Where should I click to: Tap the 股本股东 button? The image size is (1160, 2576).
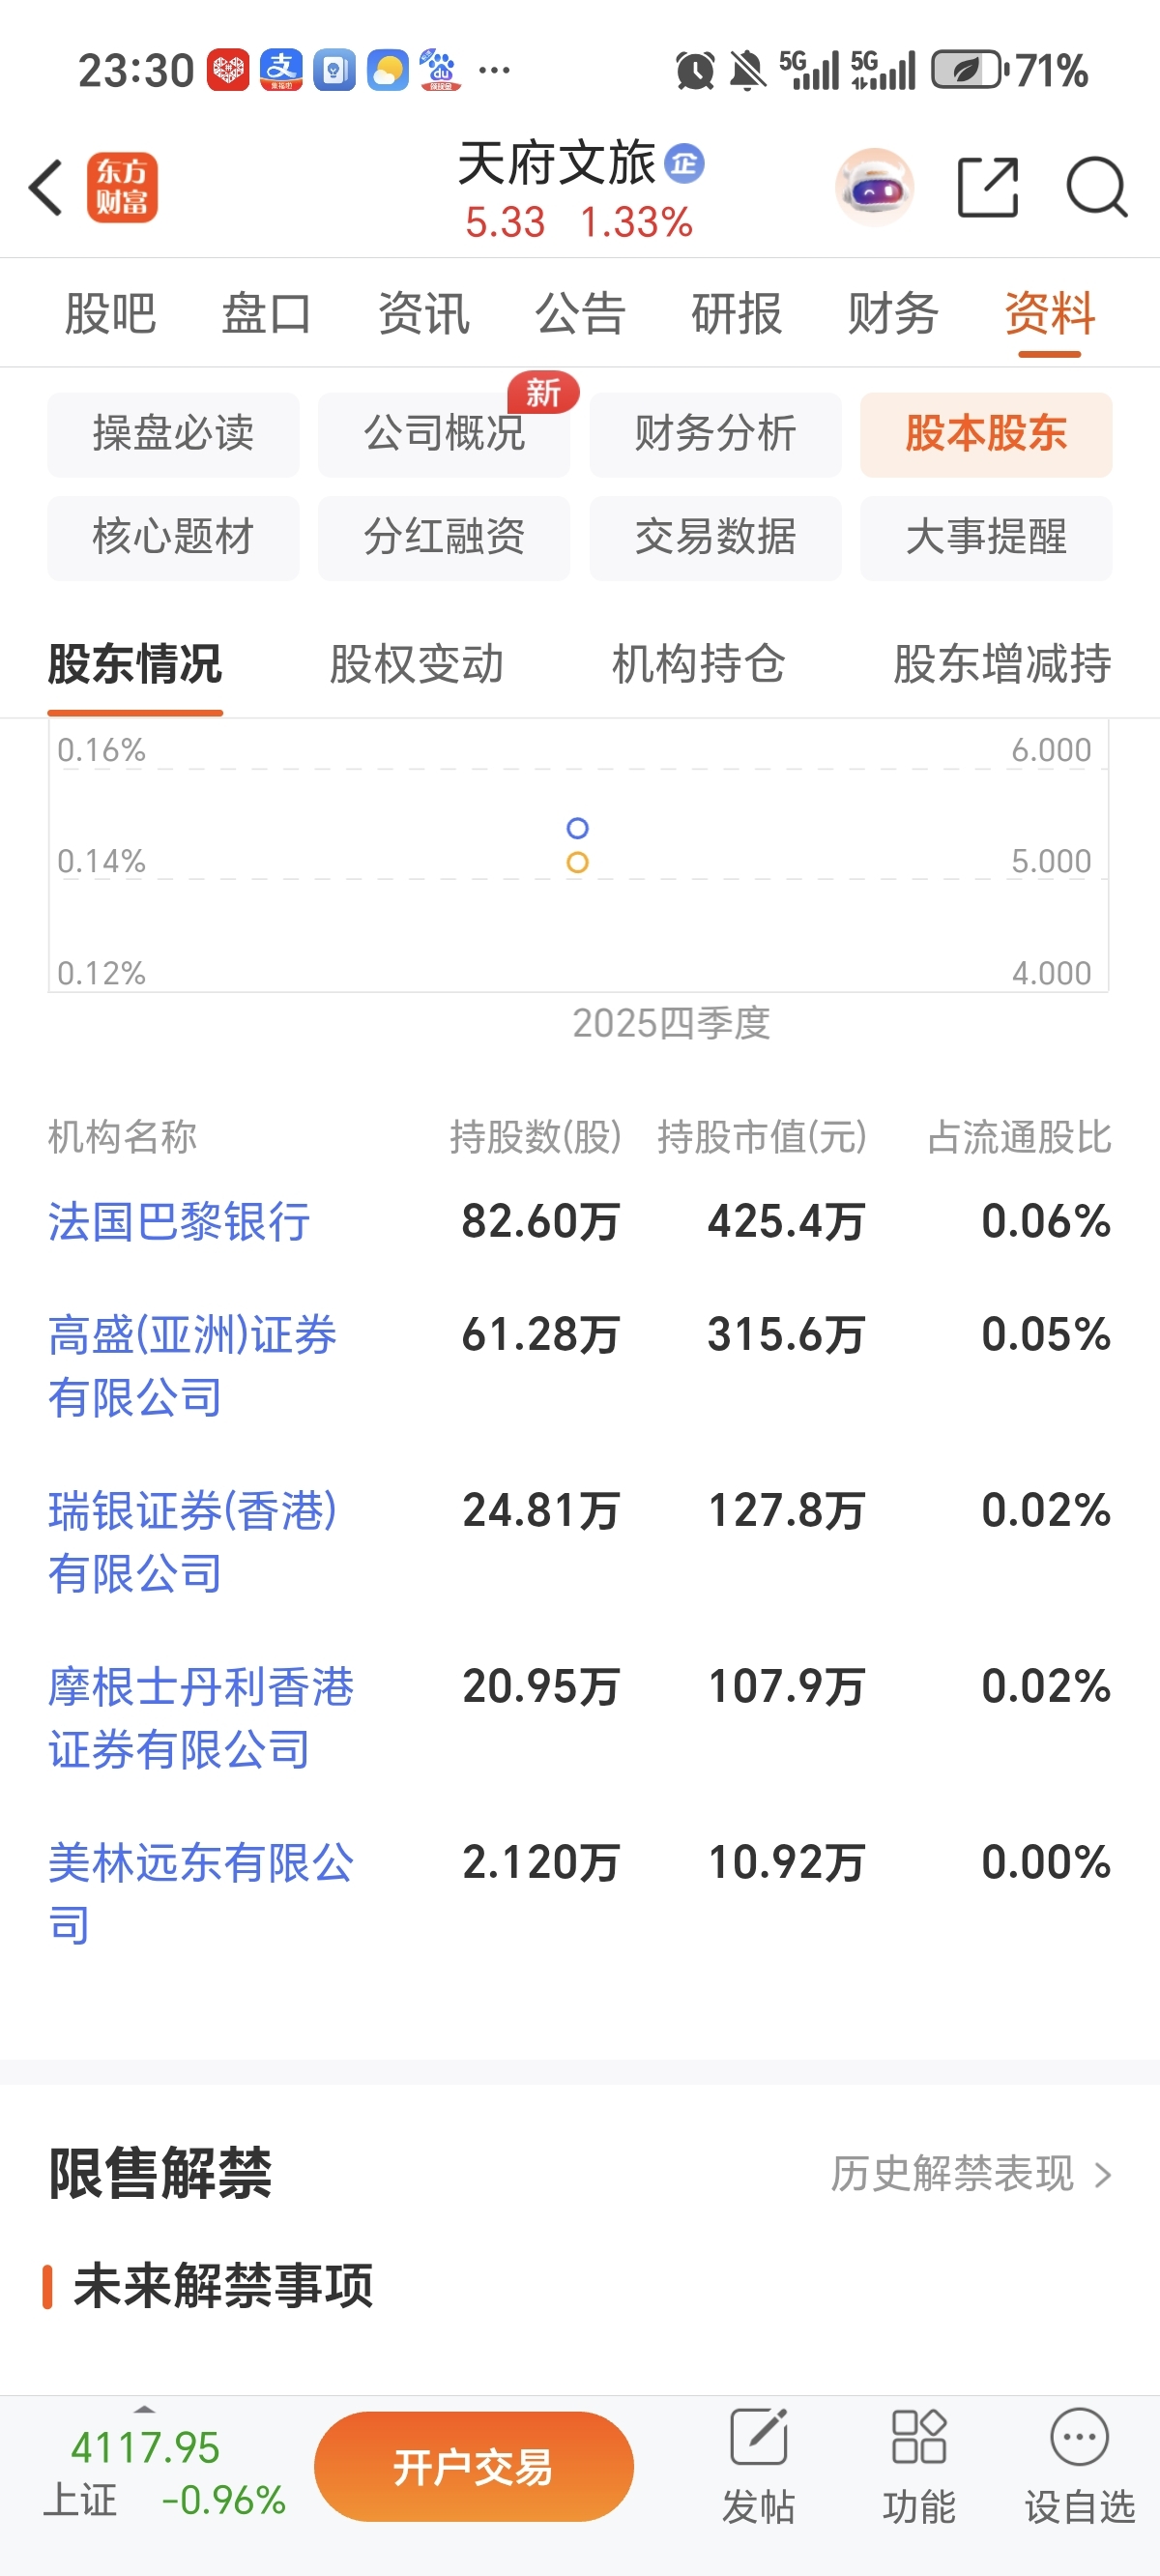(x=986, y=434)
